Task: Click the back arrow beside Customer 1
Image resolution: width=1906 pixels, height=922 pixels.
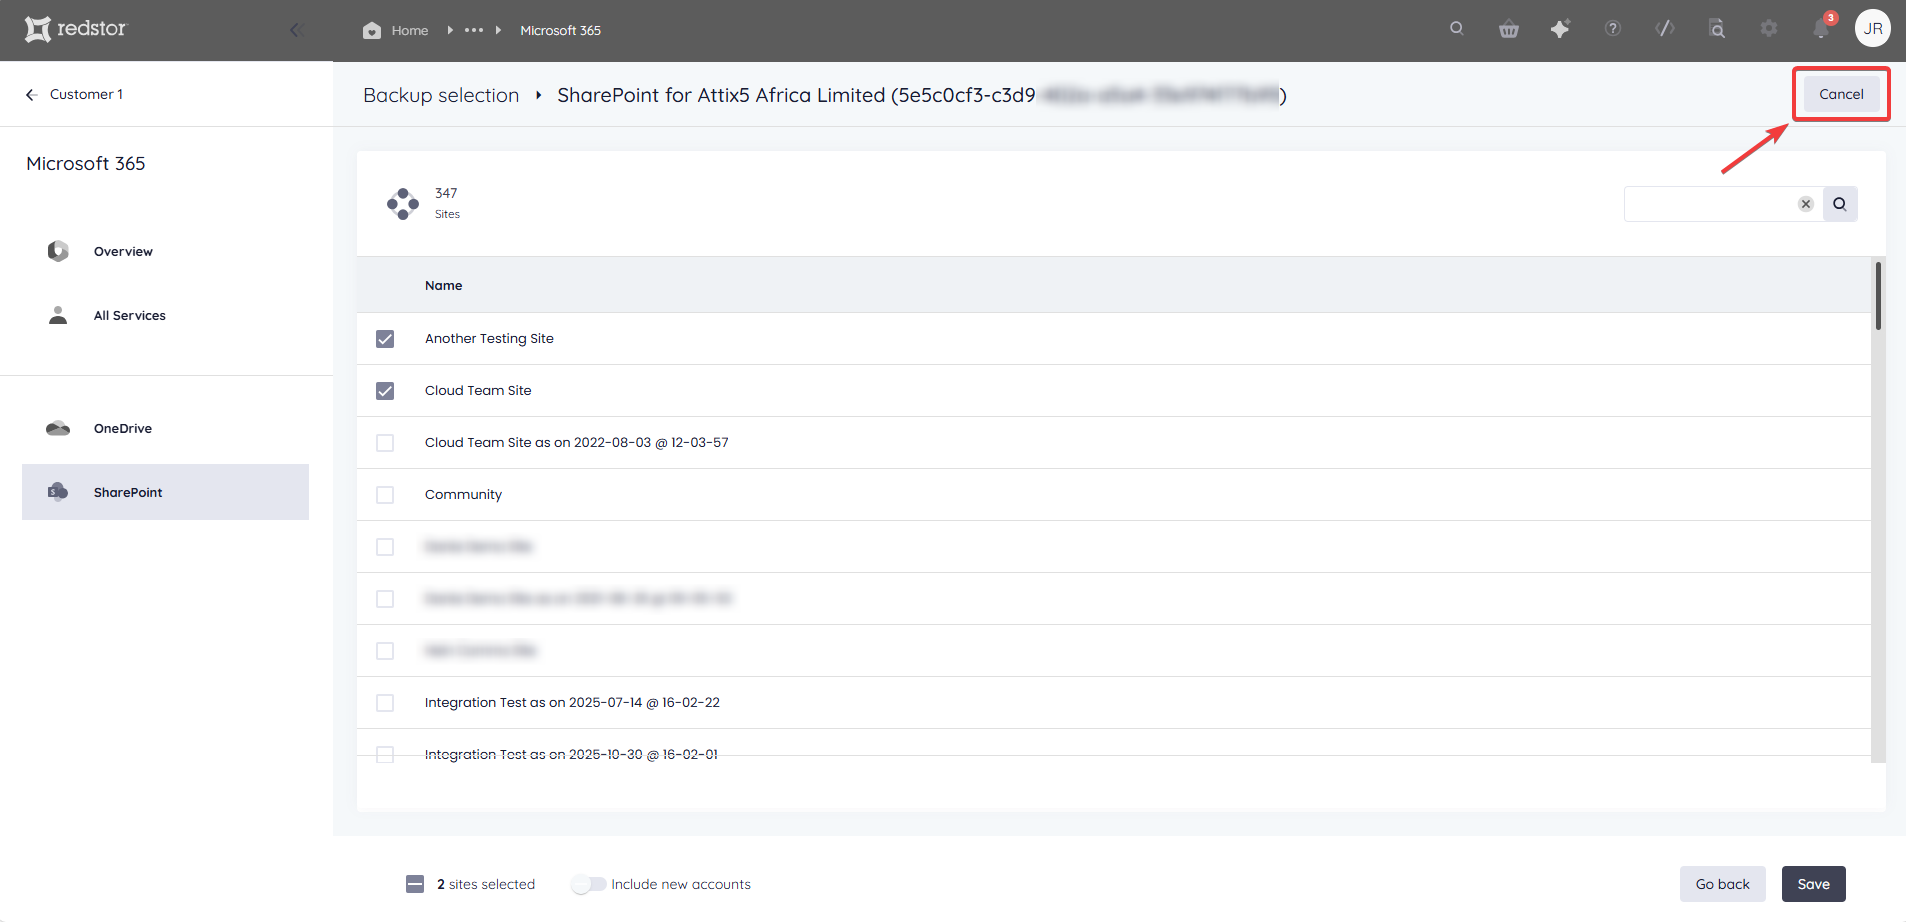Action: pos(31,94)
